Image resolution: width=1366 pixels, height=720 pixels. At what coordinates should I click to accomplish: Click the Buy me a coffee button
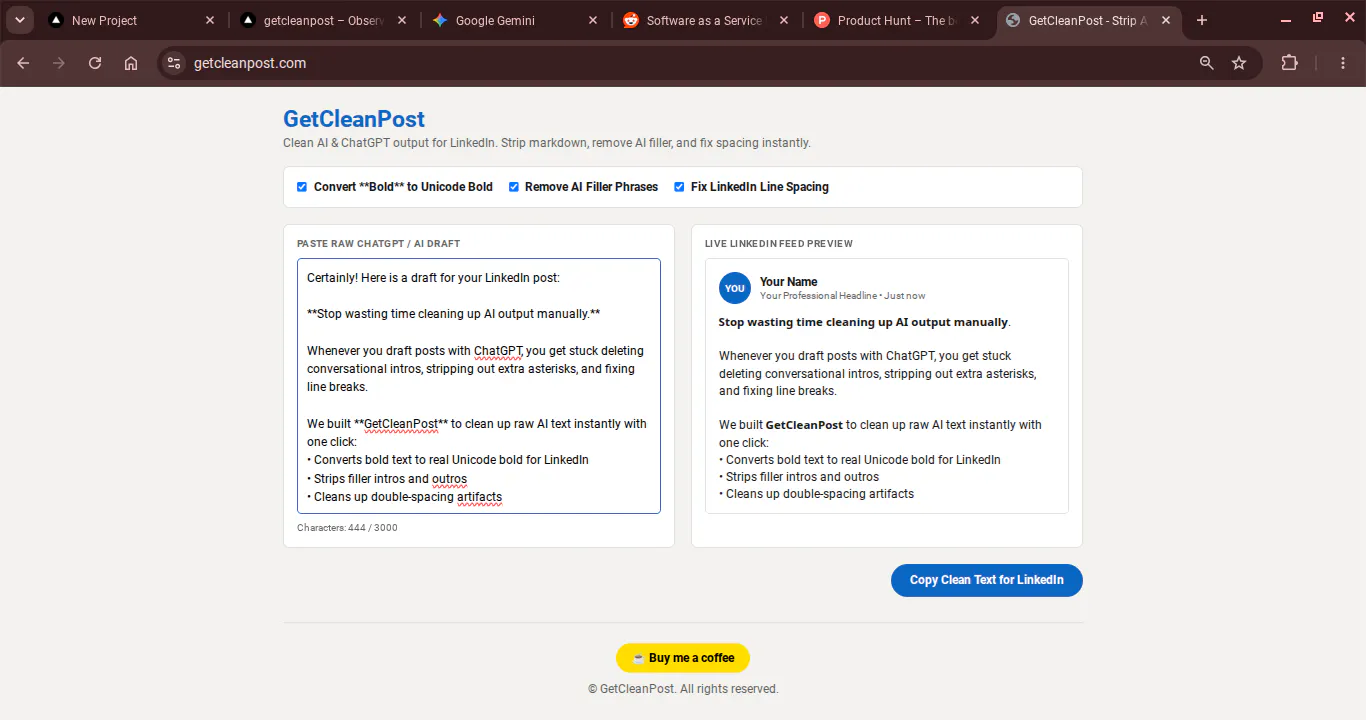click(683, 658)
